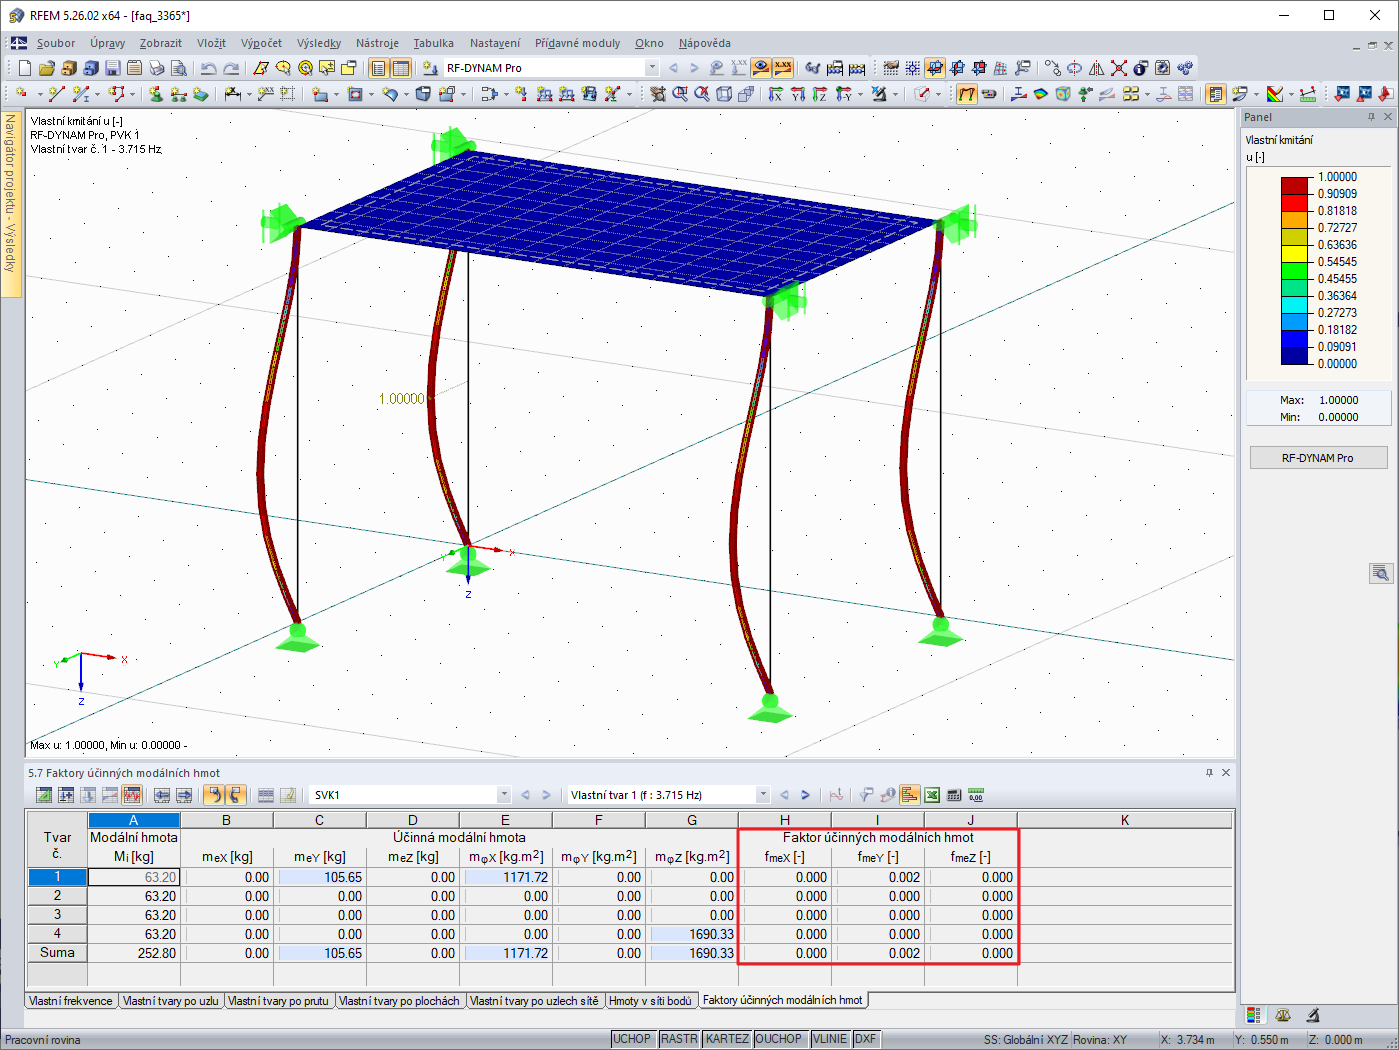Viewport: 1399px width, 1050px height.
Task: Open the Nápověda menu
Action: (704, 43)
